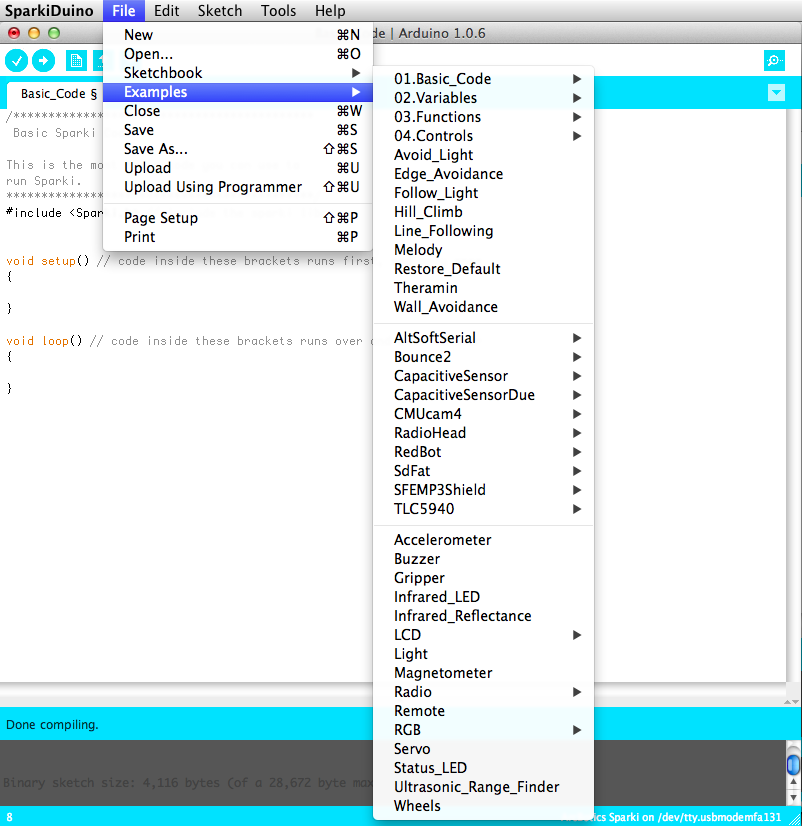The height and width of the screenshot is (826, 802).
Task: Expand the SdFat library examples
Action: coord(484,470)
